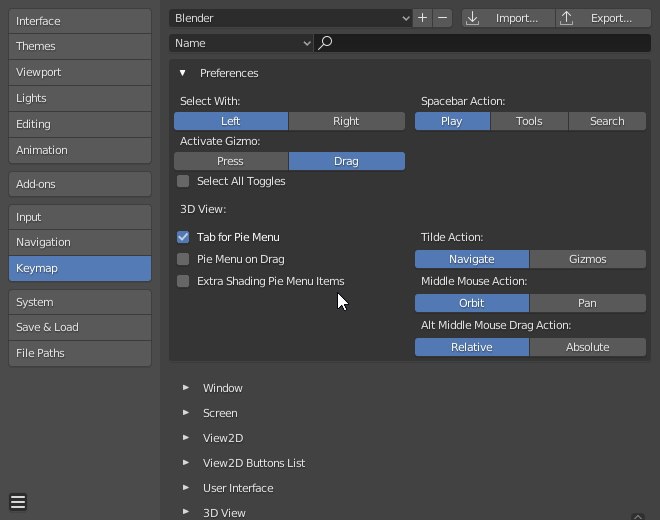
Task: Click the hamburger menu icon at bottom left
Action: [18, 501]
